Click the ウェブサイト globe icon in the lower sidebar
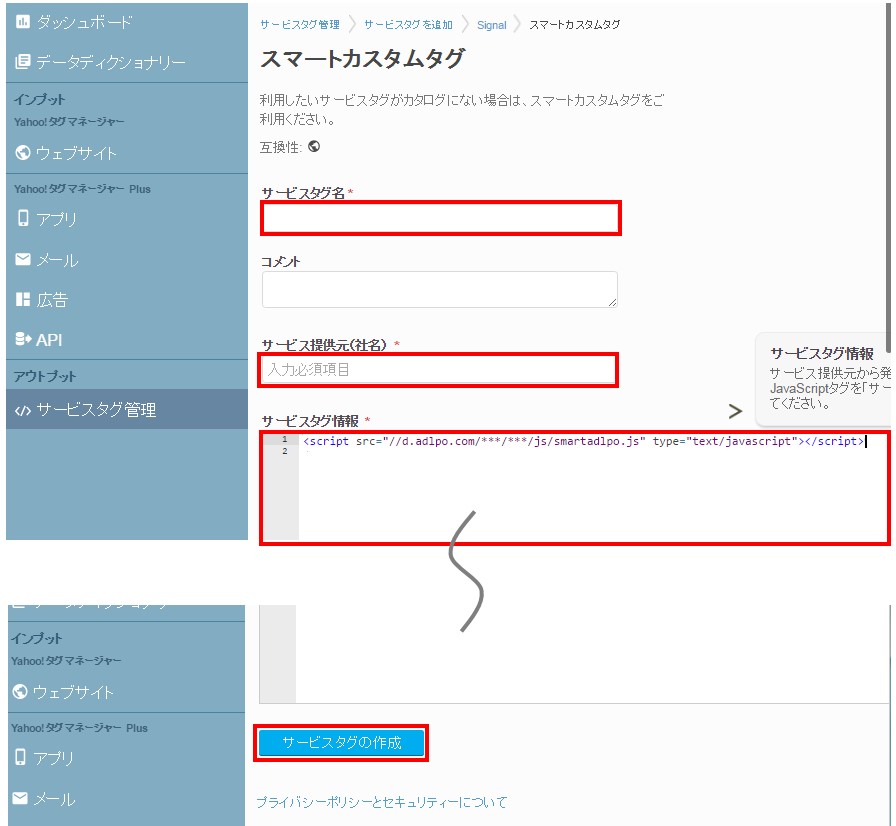The height and width of the screenshot is (826, 896). click(20, 691)
